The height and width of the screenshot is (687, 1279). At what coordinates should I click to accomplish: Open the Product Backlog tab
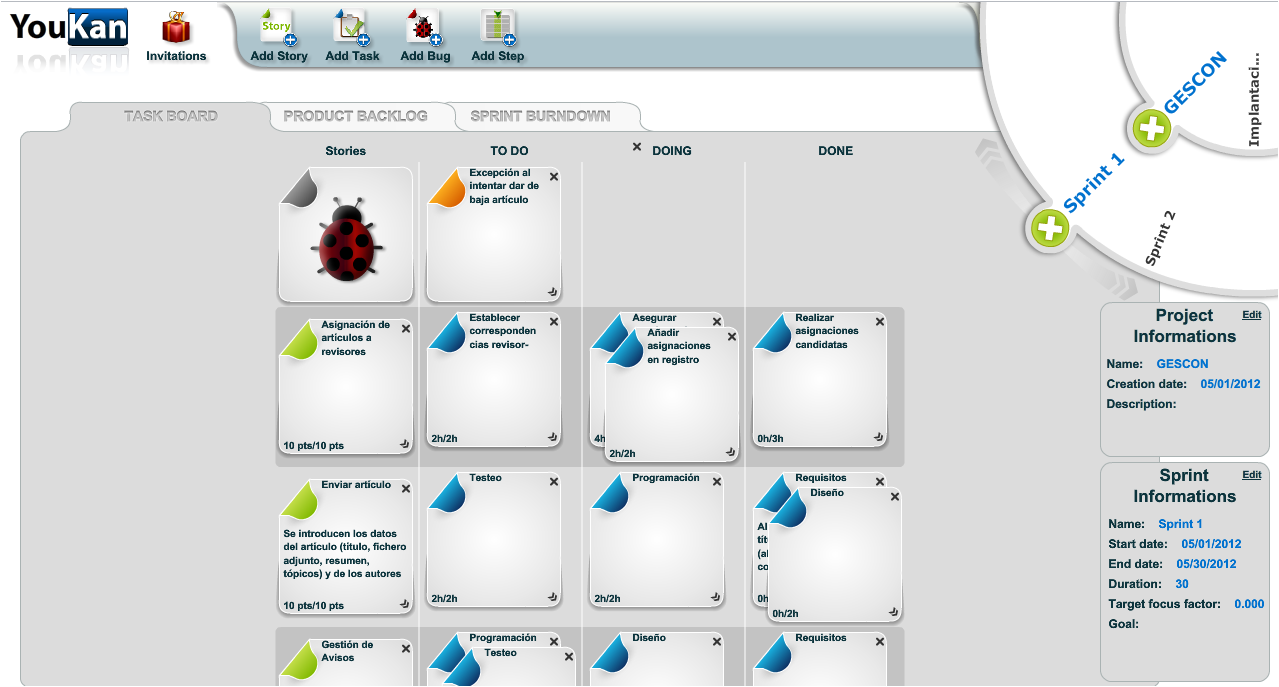coord(355,116)
